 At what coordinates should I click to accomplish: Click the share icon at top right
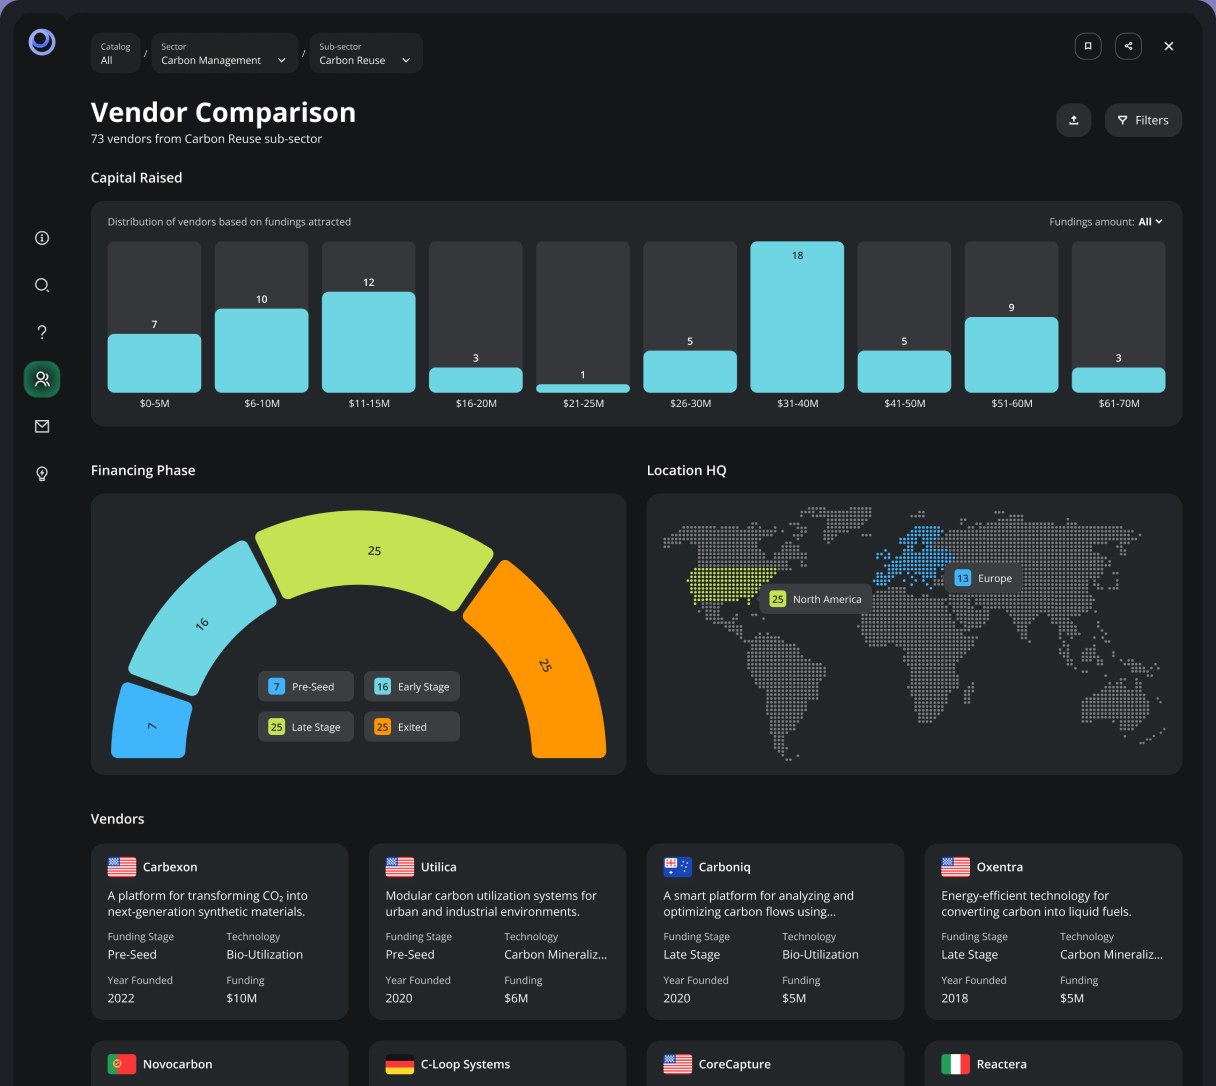click(x=1128, y=46)
